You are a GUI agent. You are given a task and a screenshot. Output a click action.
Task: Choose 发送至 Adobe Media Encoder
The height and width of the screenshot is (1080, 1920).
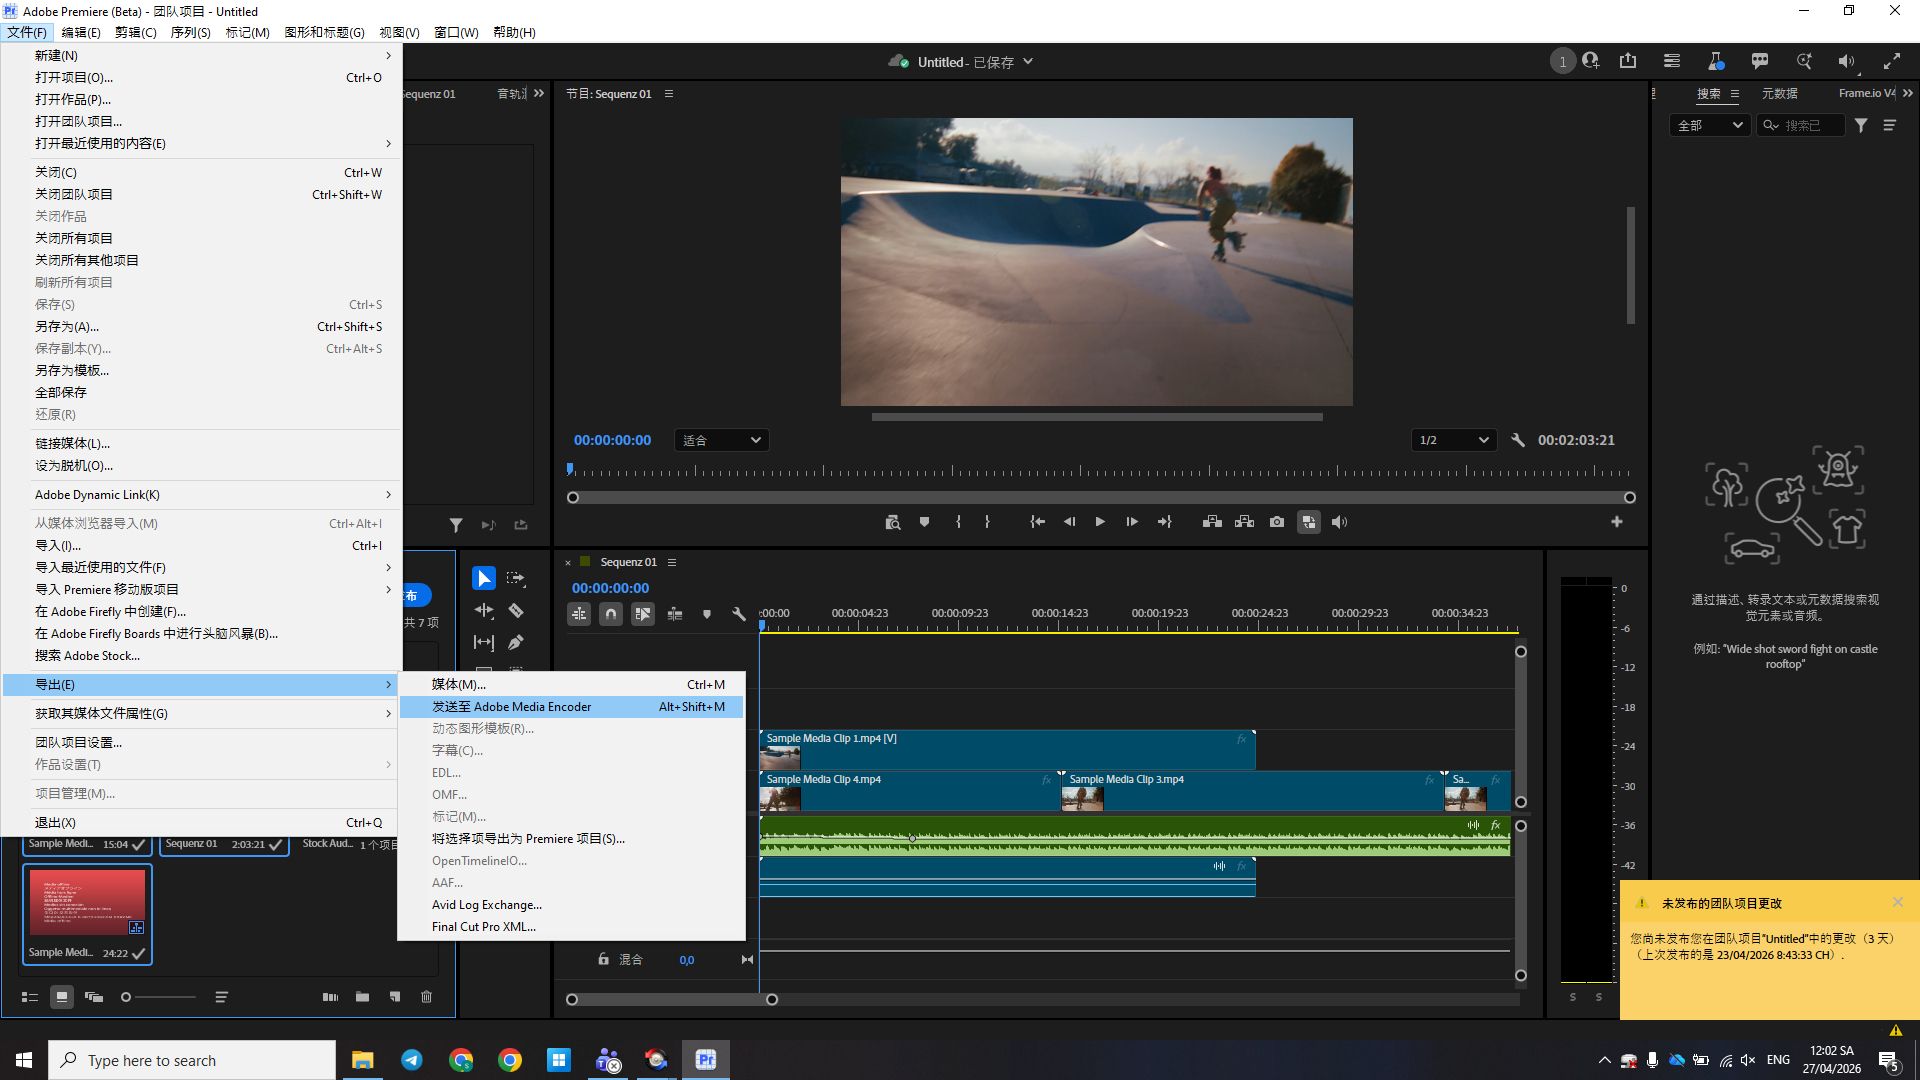(571, 706)
